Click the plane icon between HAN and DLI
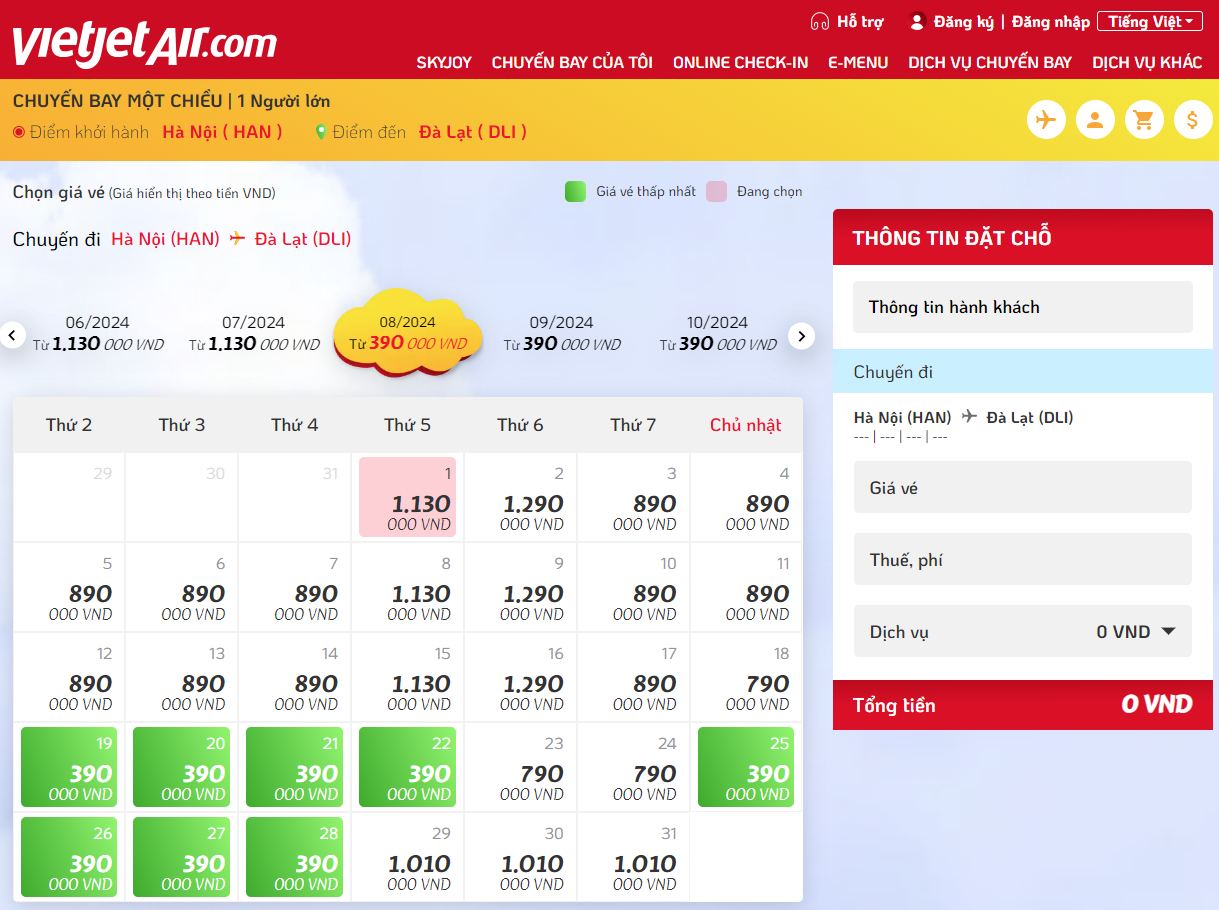Screen dimensions: 1219x910 (236, 239)
